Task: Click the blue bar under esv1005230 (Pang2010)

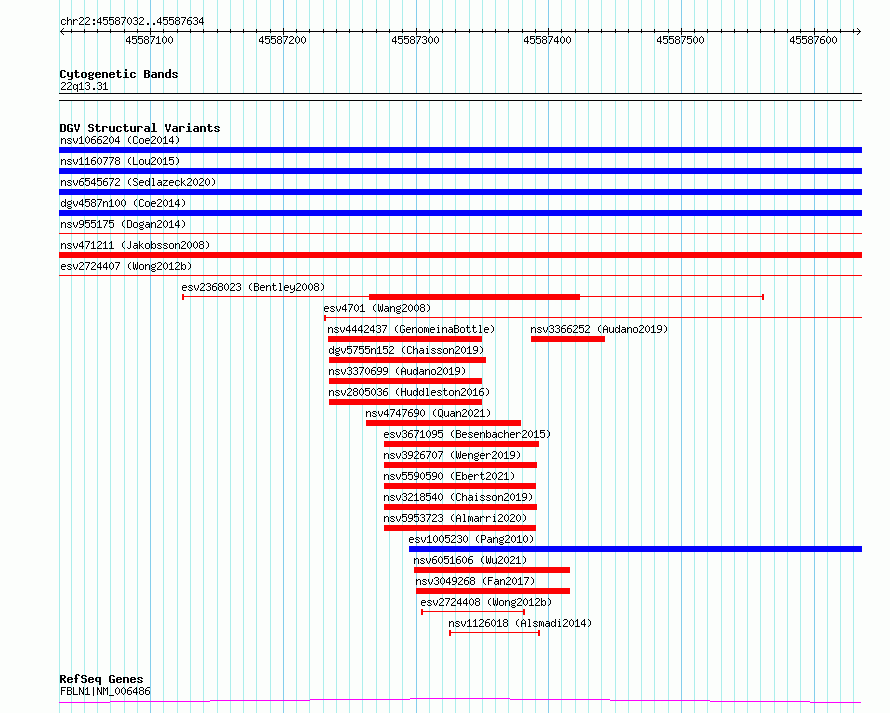Action: [635, 549]
